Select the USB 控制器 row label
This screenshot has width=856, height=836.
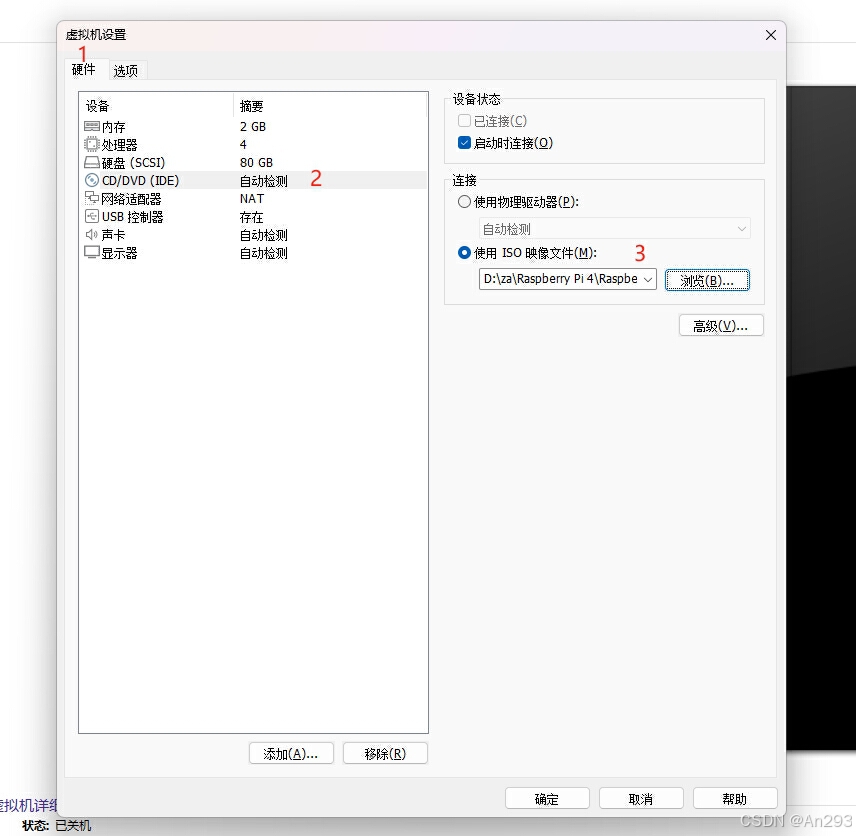click(133, 217)
